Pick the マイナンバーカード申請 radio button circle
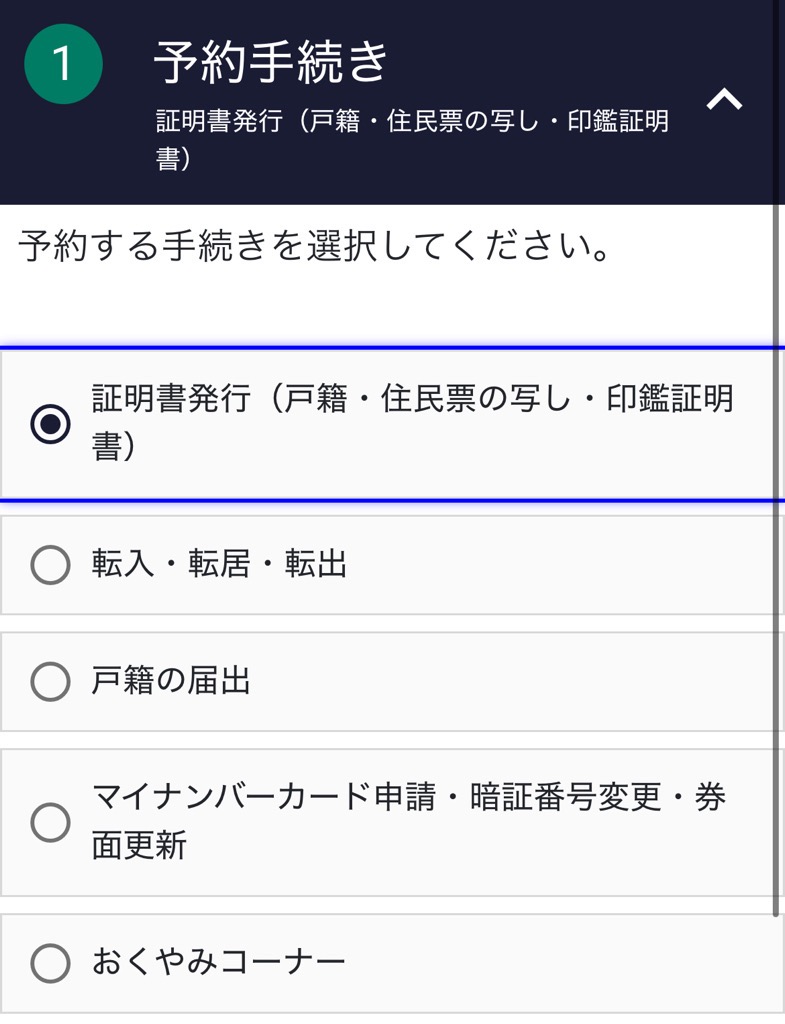 [50, 822]
